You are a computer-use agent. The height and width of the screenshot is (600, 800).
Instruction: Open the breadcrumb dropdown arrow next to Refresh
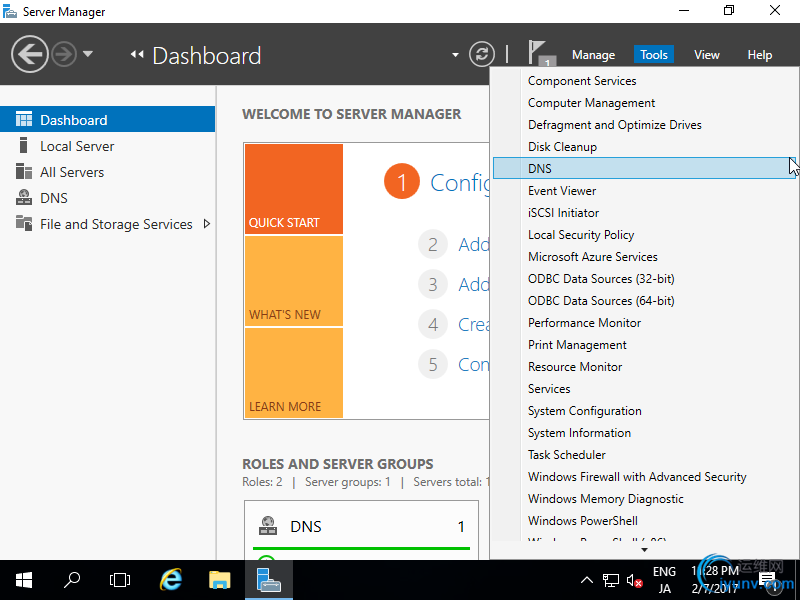point(455,55)
